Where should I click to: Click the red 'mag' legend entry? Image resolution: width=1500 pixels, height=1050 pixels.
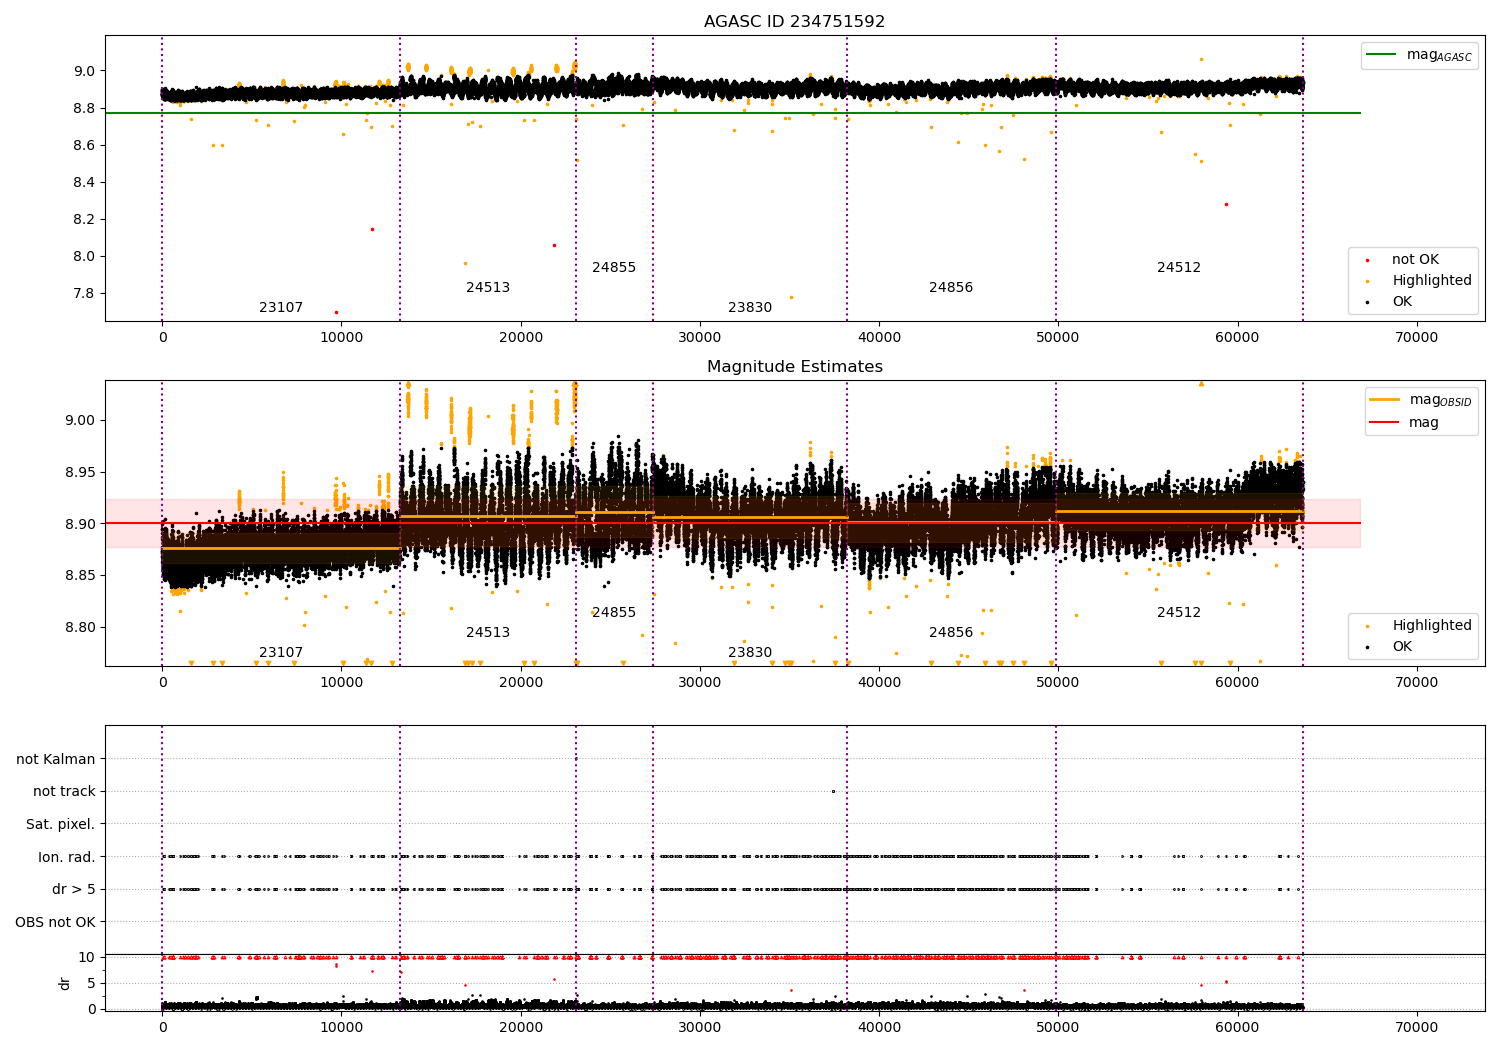click(1405, 422)
